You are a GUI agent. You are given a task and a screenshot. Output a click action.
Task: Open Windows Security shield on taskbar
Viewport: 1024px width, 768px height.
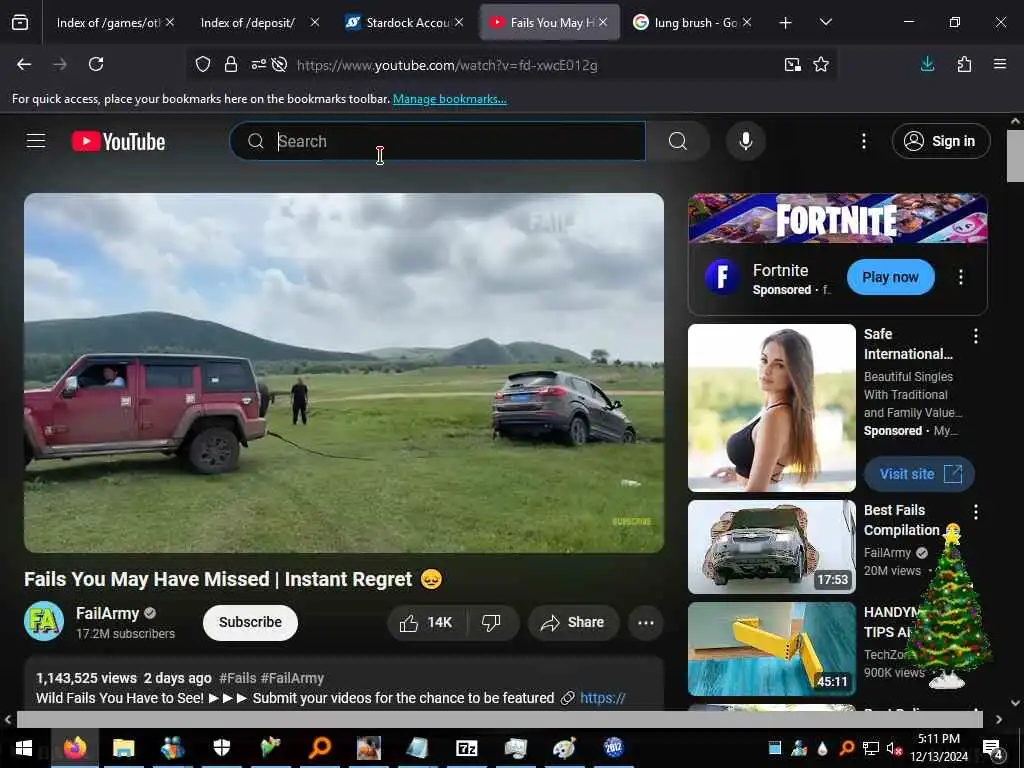click(x=222, y=748)
